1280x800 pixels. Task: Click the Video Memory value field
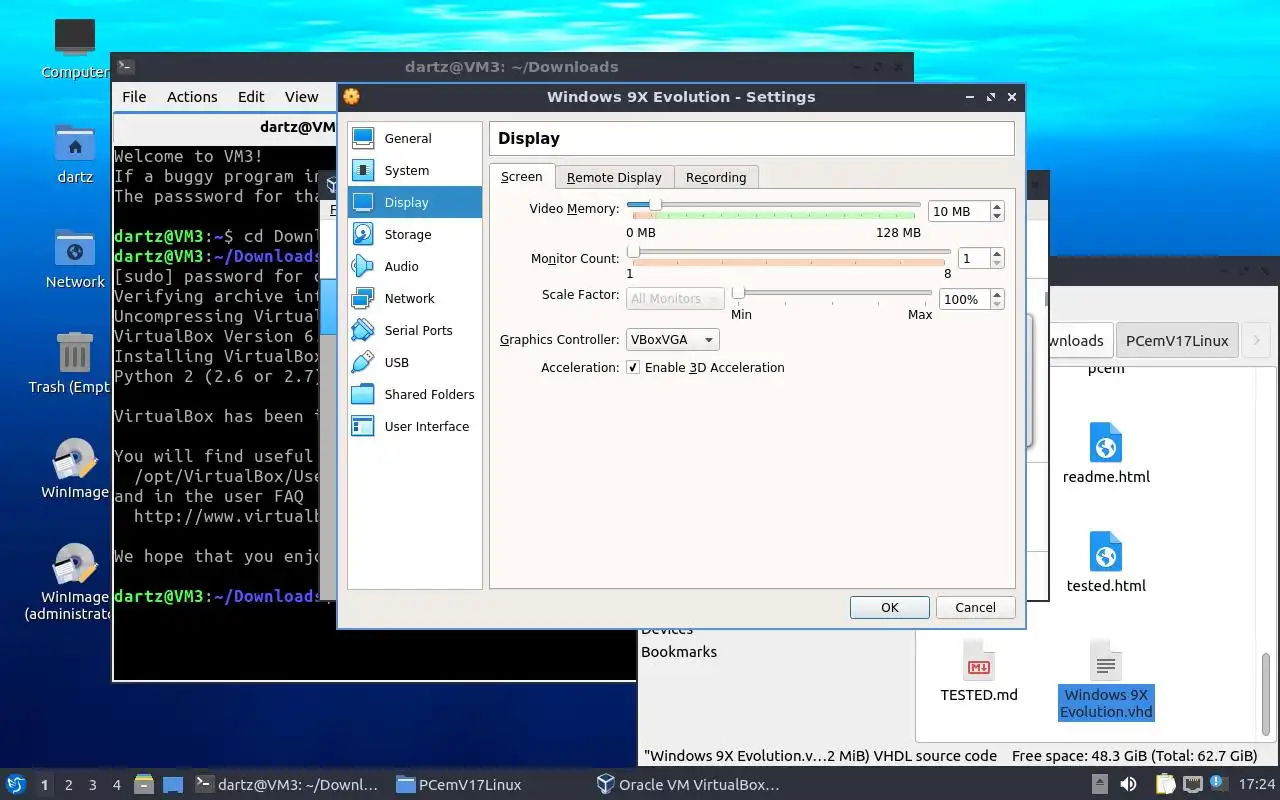coord(959,211)
